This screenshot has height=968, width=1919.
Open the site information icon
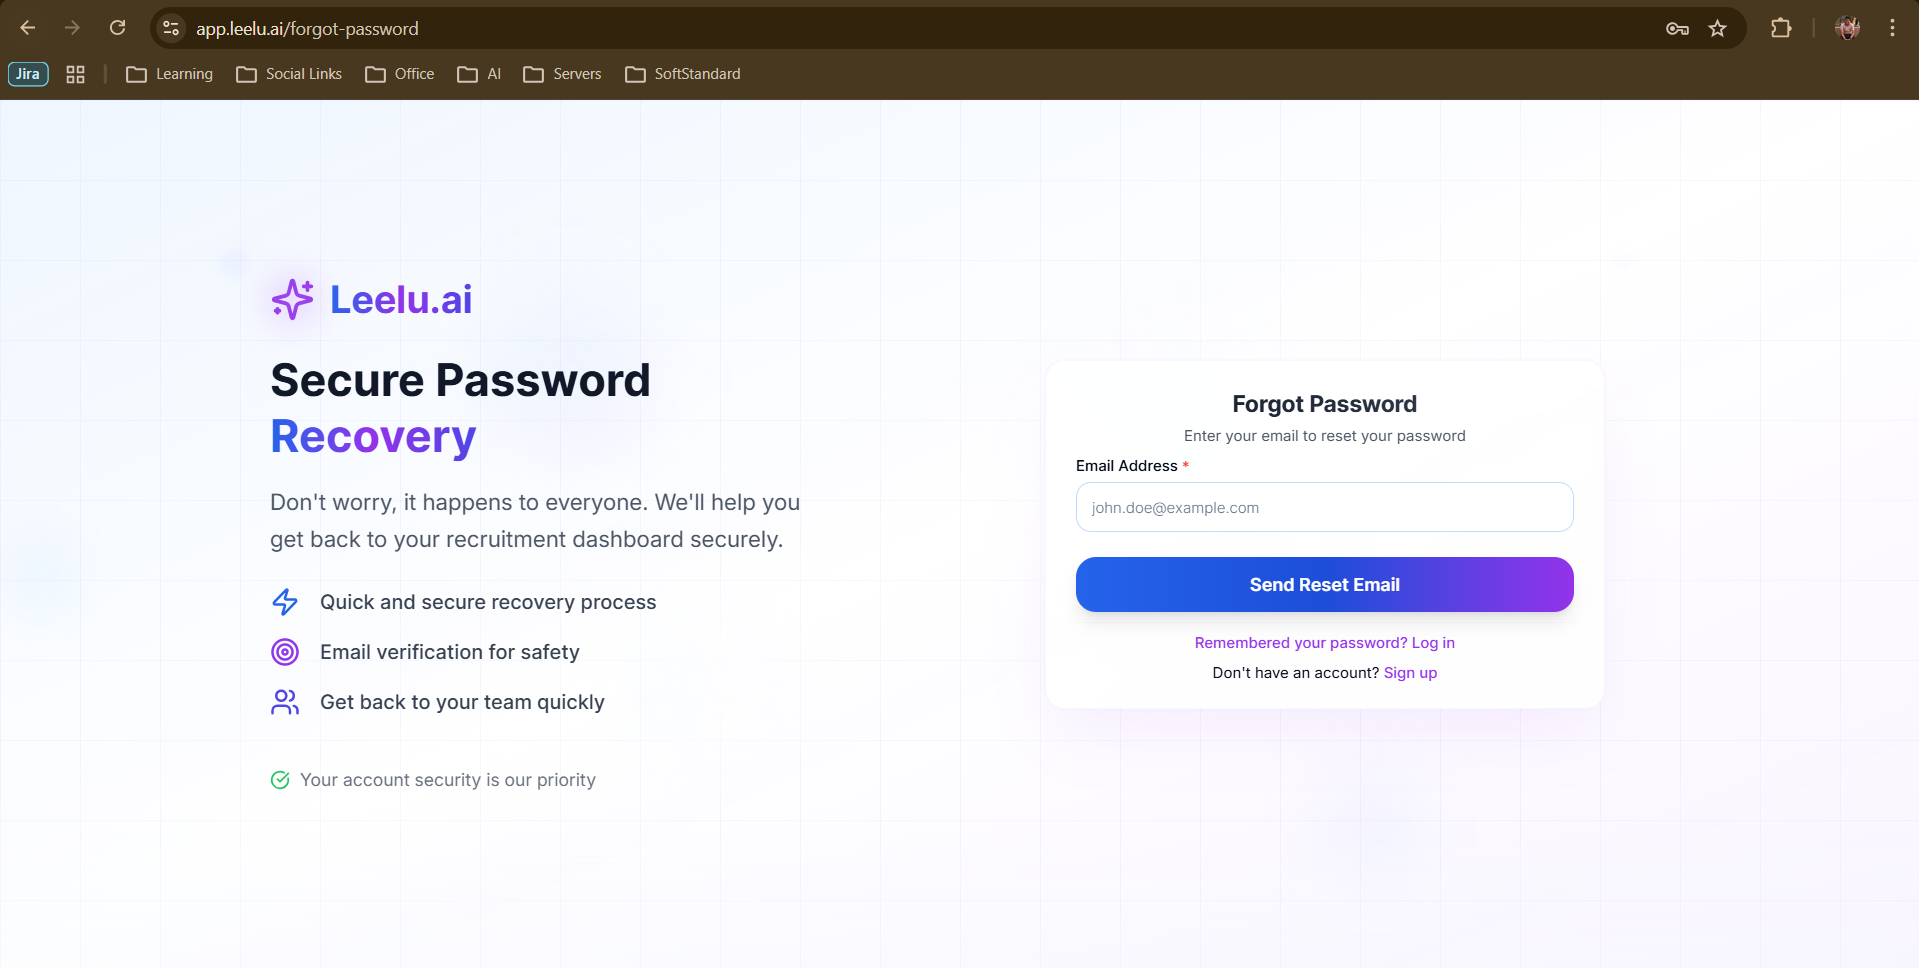(171, 28)
